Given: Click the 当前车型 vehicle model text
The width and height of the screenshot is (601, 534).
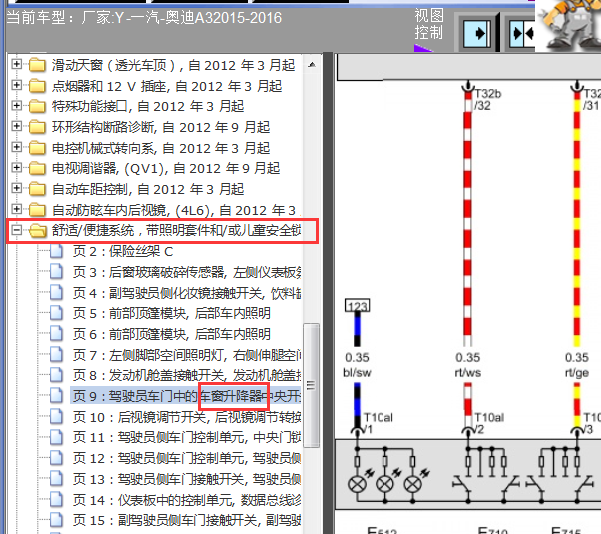Looking at the screenshot, I should [x=145, y=18].
